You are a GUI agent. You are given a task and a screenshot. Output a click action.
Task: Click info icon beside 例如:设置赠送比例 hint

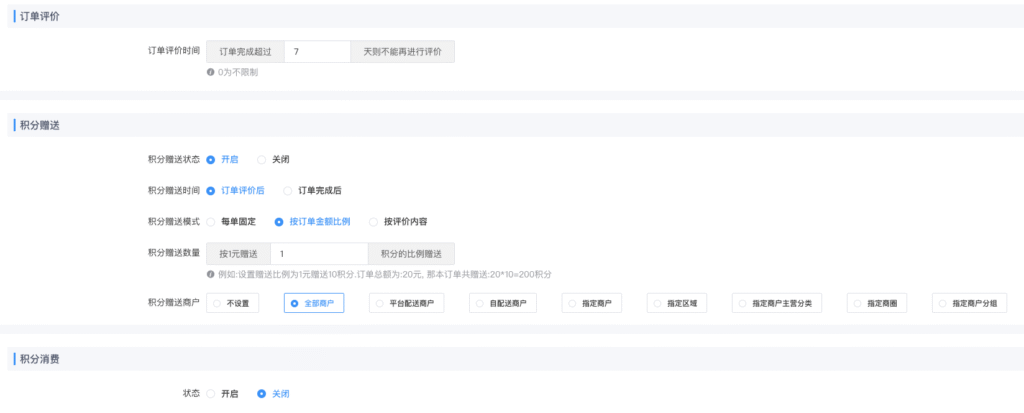(x=210, y=274)
